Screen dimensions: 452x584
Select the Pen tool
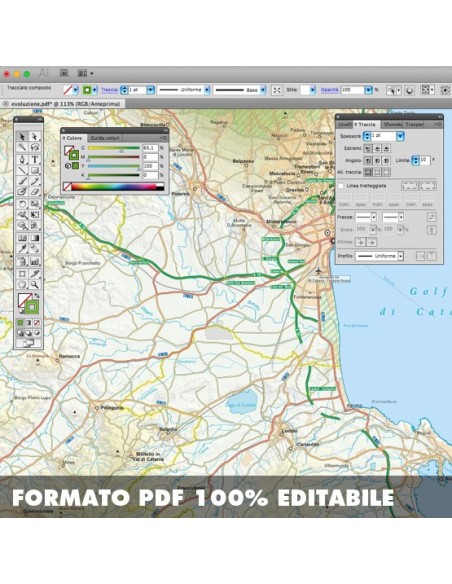point(22,159)
